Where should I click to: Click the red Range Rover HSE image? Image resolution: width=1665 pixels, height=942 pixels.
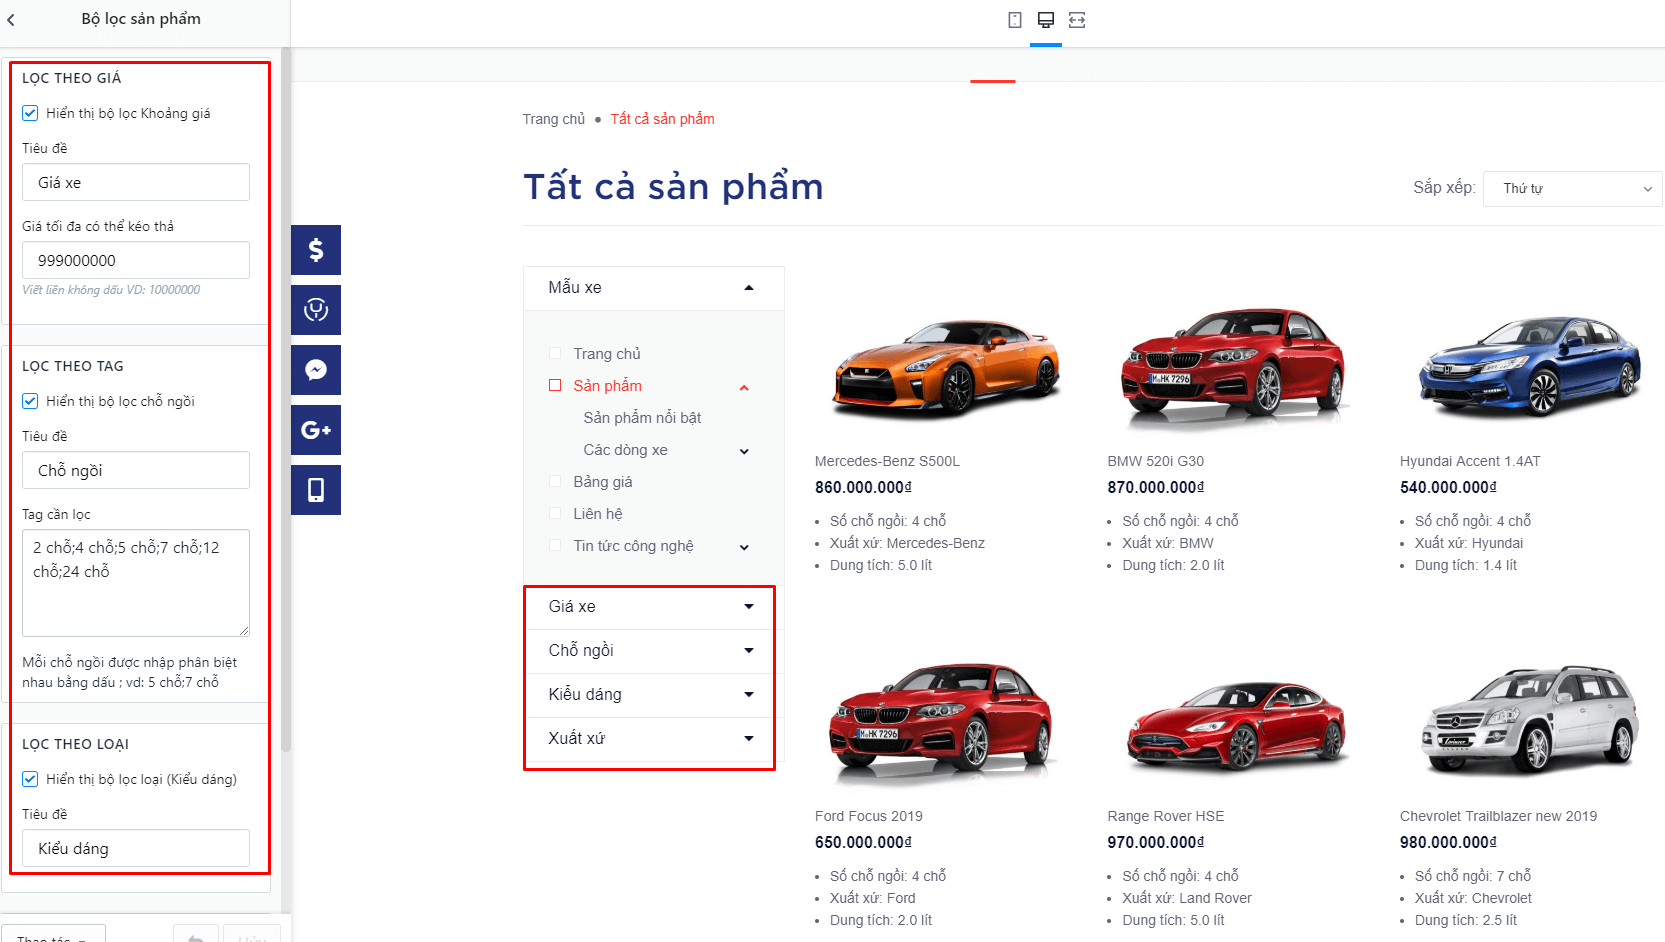pos(1236,727)
